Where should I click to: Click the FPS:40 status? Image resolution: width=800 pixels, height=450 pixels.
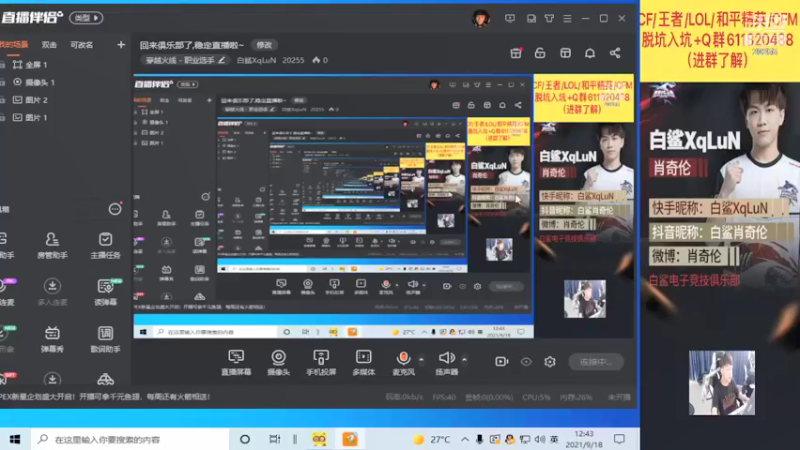tap(444, 396)
